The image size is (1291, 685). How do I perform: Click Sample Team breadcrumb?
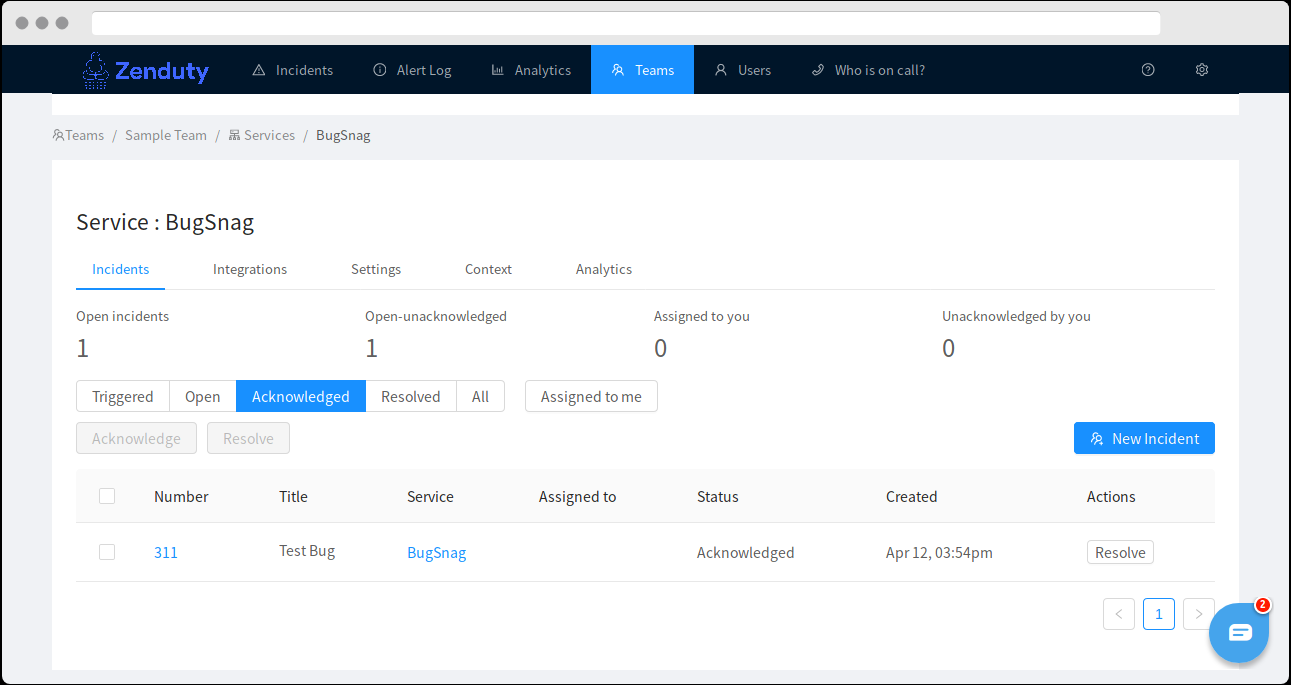pyautogui.click(x=166, y=135)
